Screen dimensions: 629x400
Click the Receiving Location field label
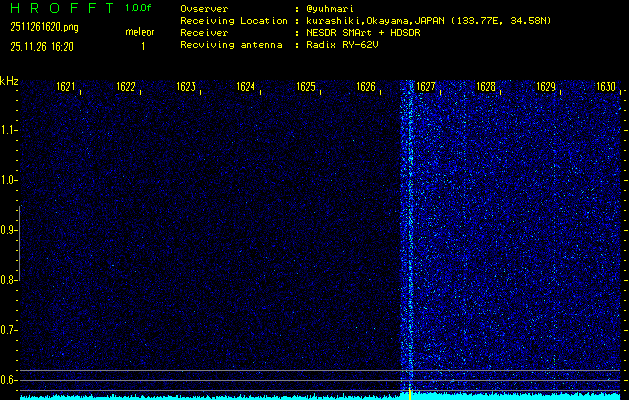tap(234, 21)
